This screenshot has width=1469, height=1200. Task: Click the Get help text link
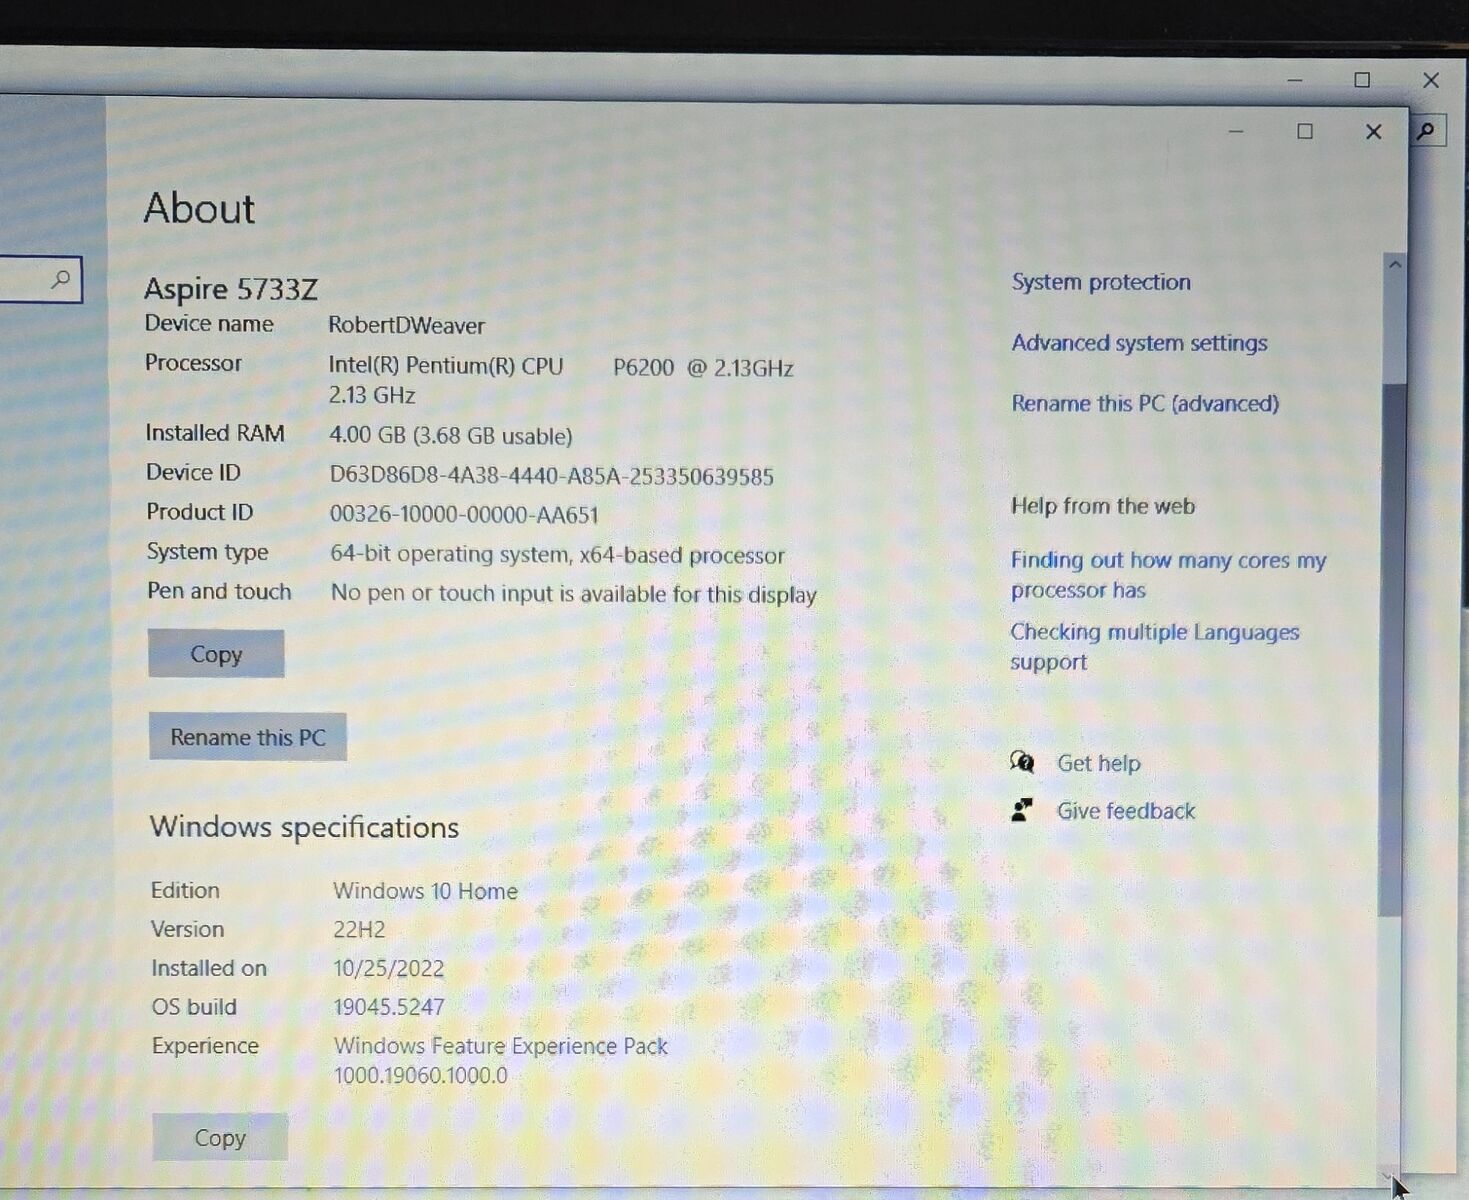click(x=1098, y=763)
